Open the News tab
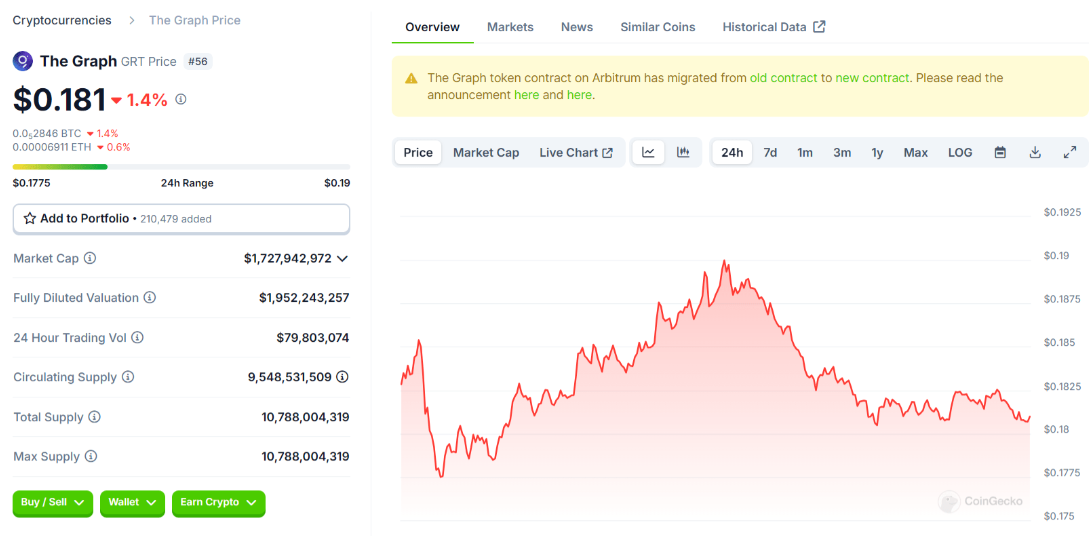Screen dimensions: 1092x536 [577, 27]
